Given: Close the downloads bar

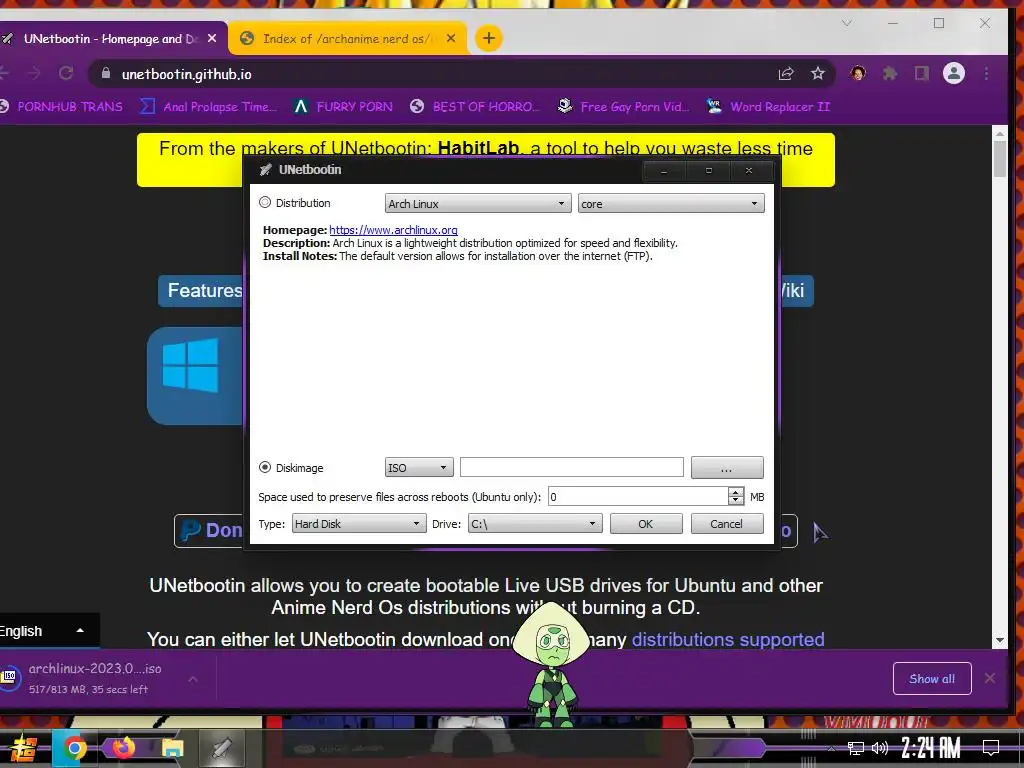Looking at the screenshot, I should click(990, 678).
